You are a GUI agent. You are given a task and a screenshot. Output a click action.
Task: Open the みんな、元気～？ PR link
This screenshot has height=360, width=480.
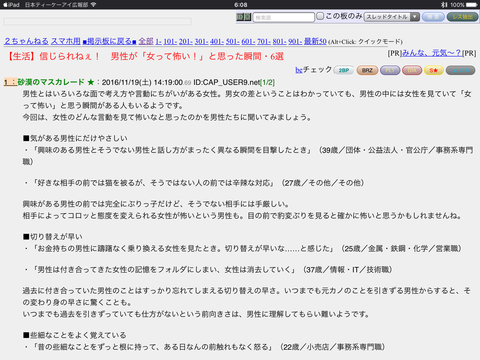432,53
